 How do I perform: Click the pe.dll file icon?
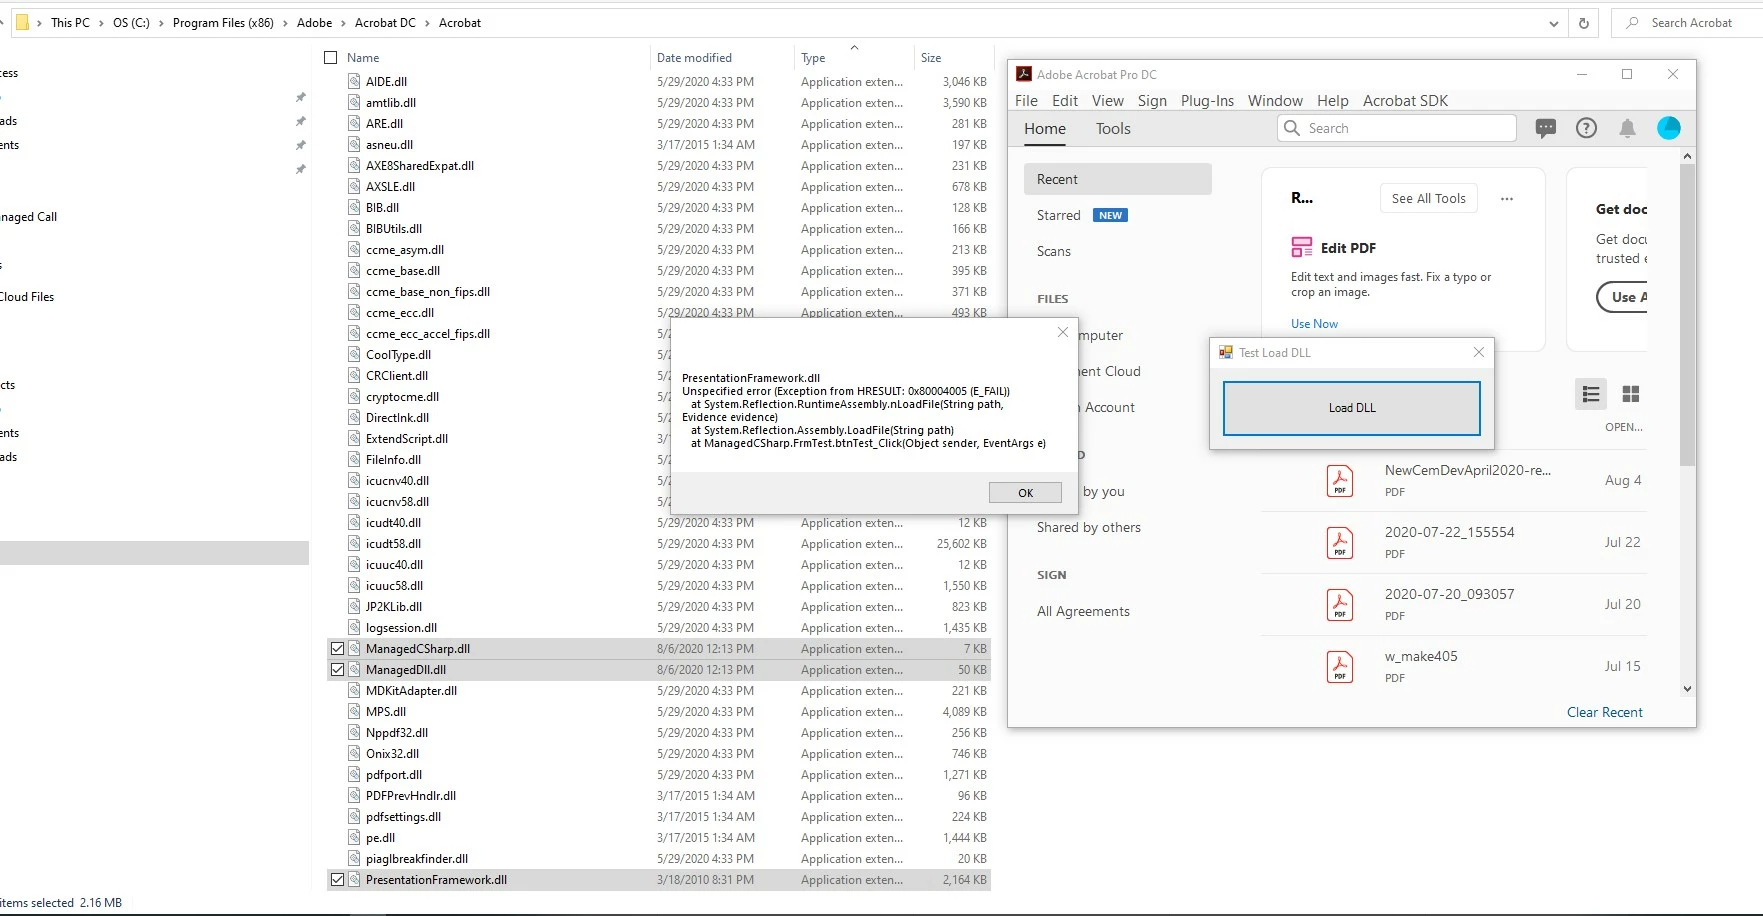[354, 837]
